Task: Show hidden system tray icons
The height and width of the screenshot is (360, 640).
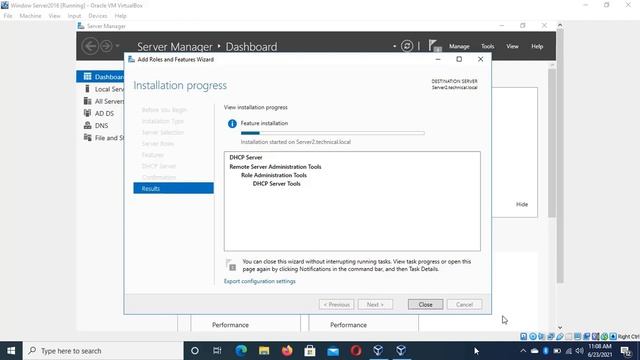Action: (x=523, y=351)
